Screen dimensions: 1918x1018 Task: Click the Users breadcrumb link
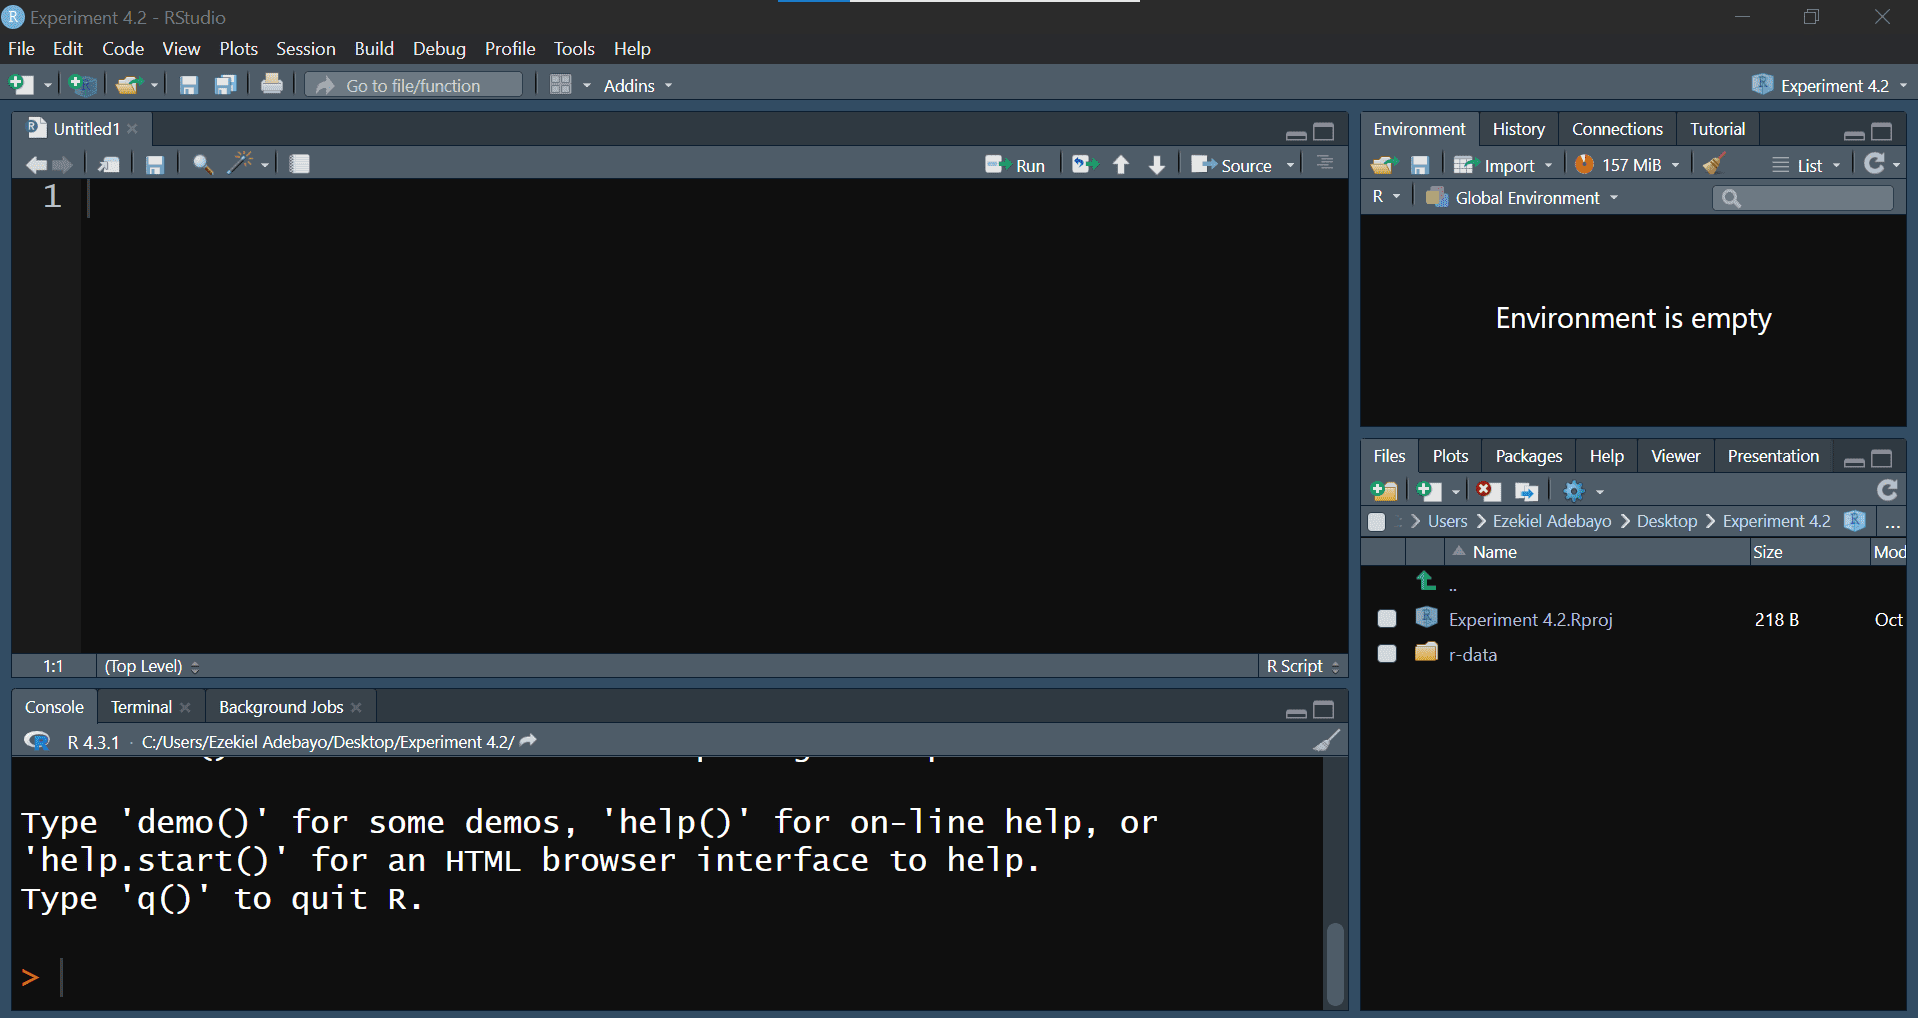point(1447,521)
